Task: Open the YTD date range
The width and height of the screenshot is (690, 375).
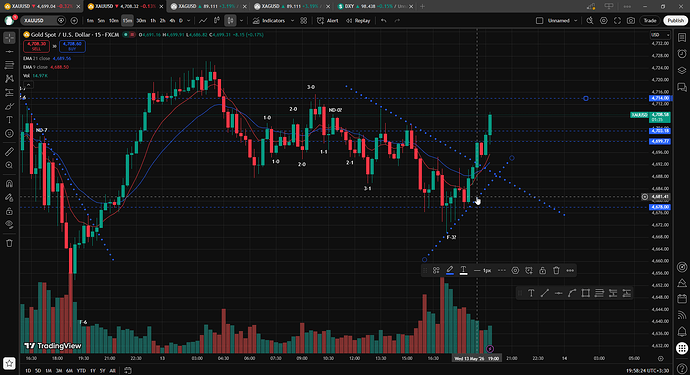Action: [x=81, y=371]
